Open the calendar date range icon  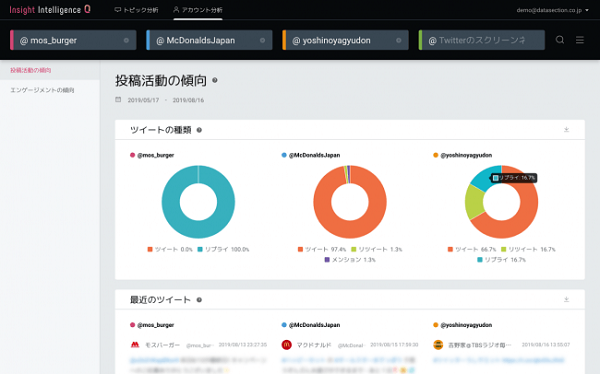(x=118, y=100)
